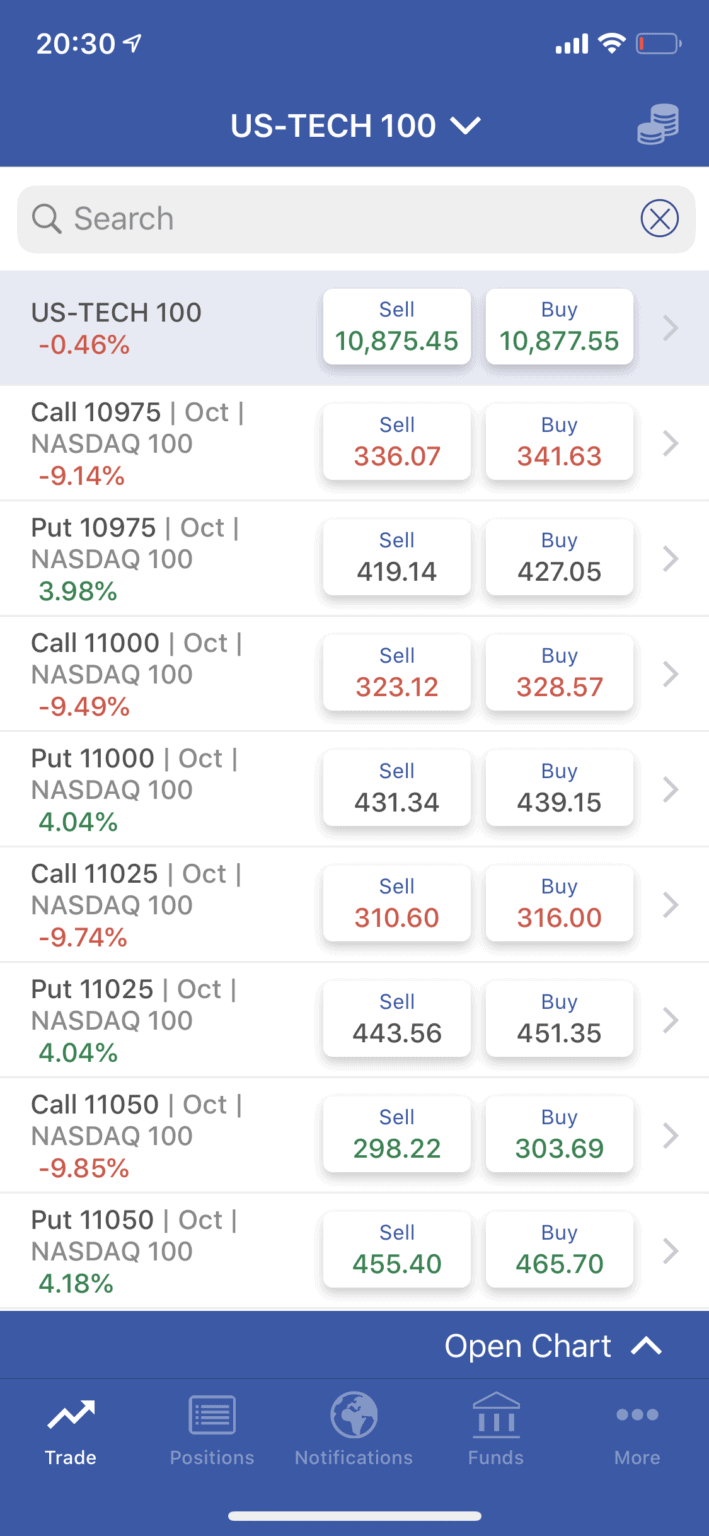Expand details for Put 11050 Oct row
709x1536 pixels.
click(x=670, y=1250)
